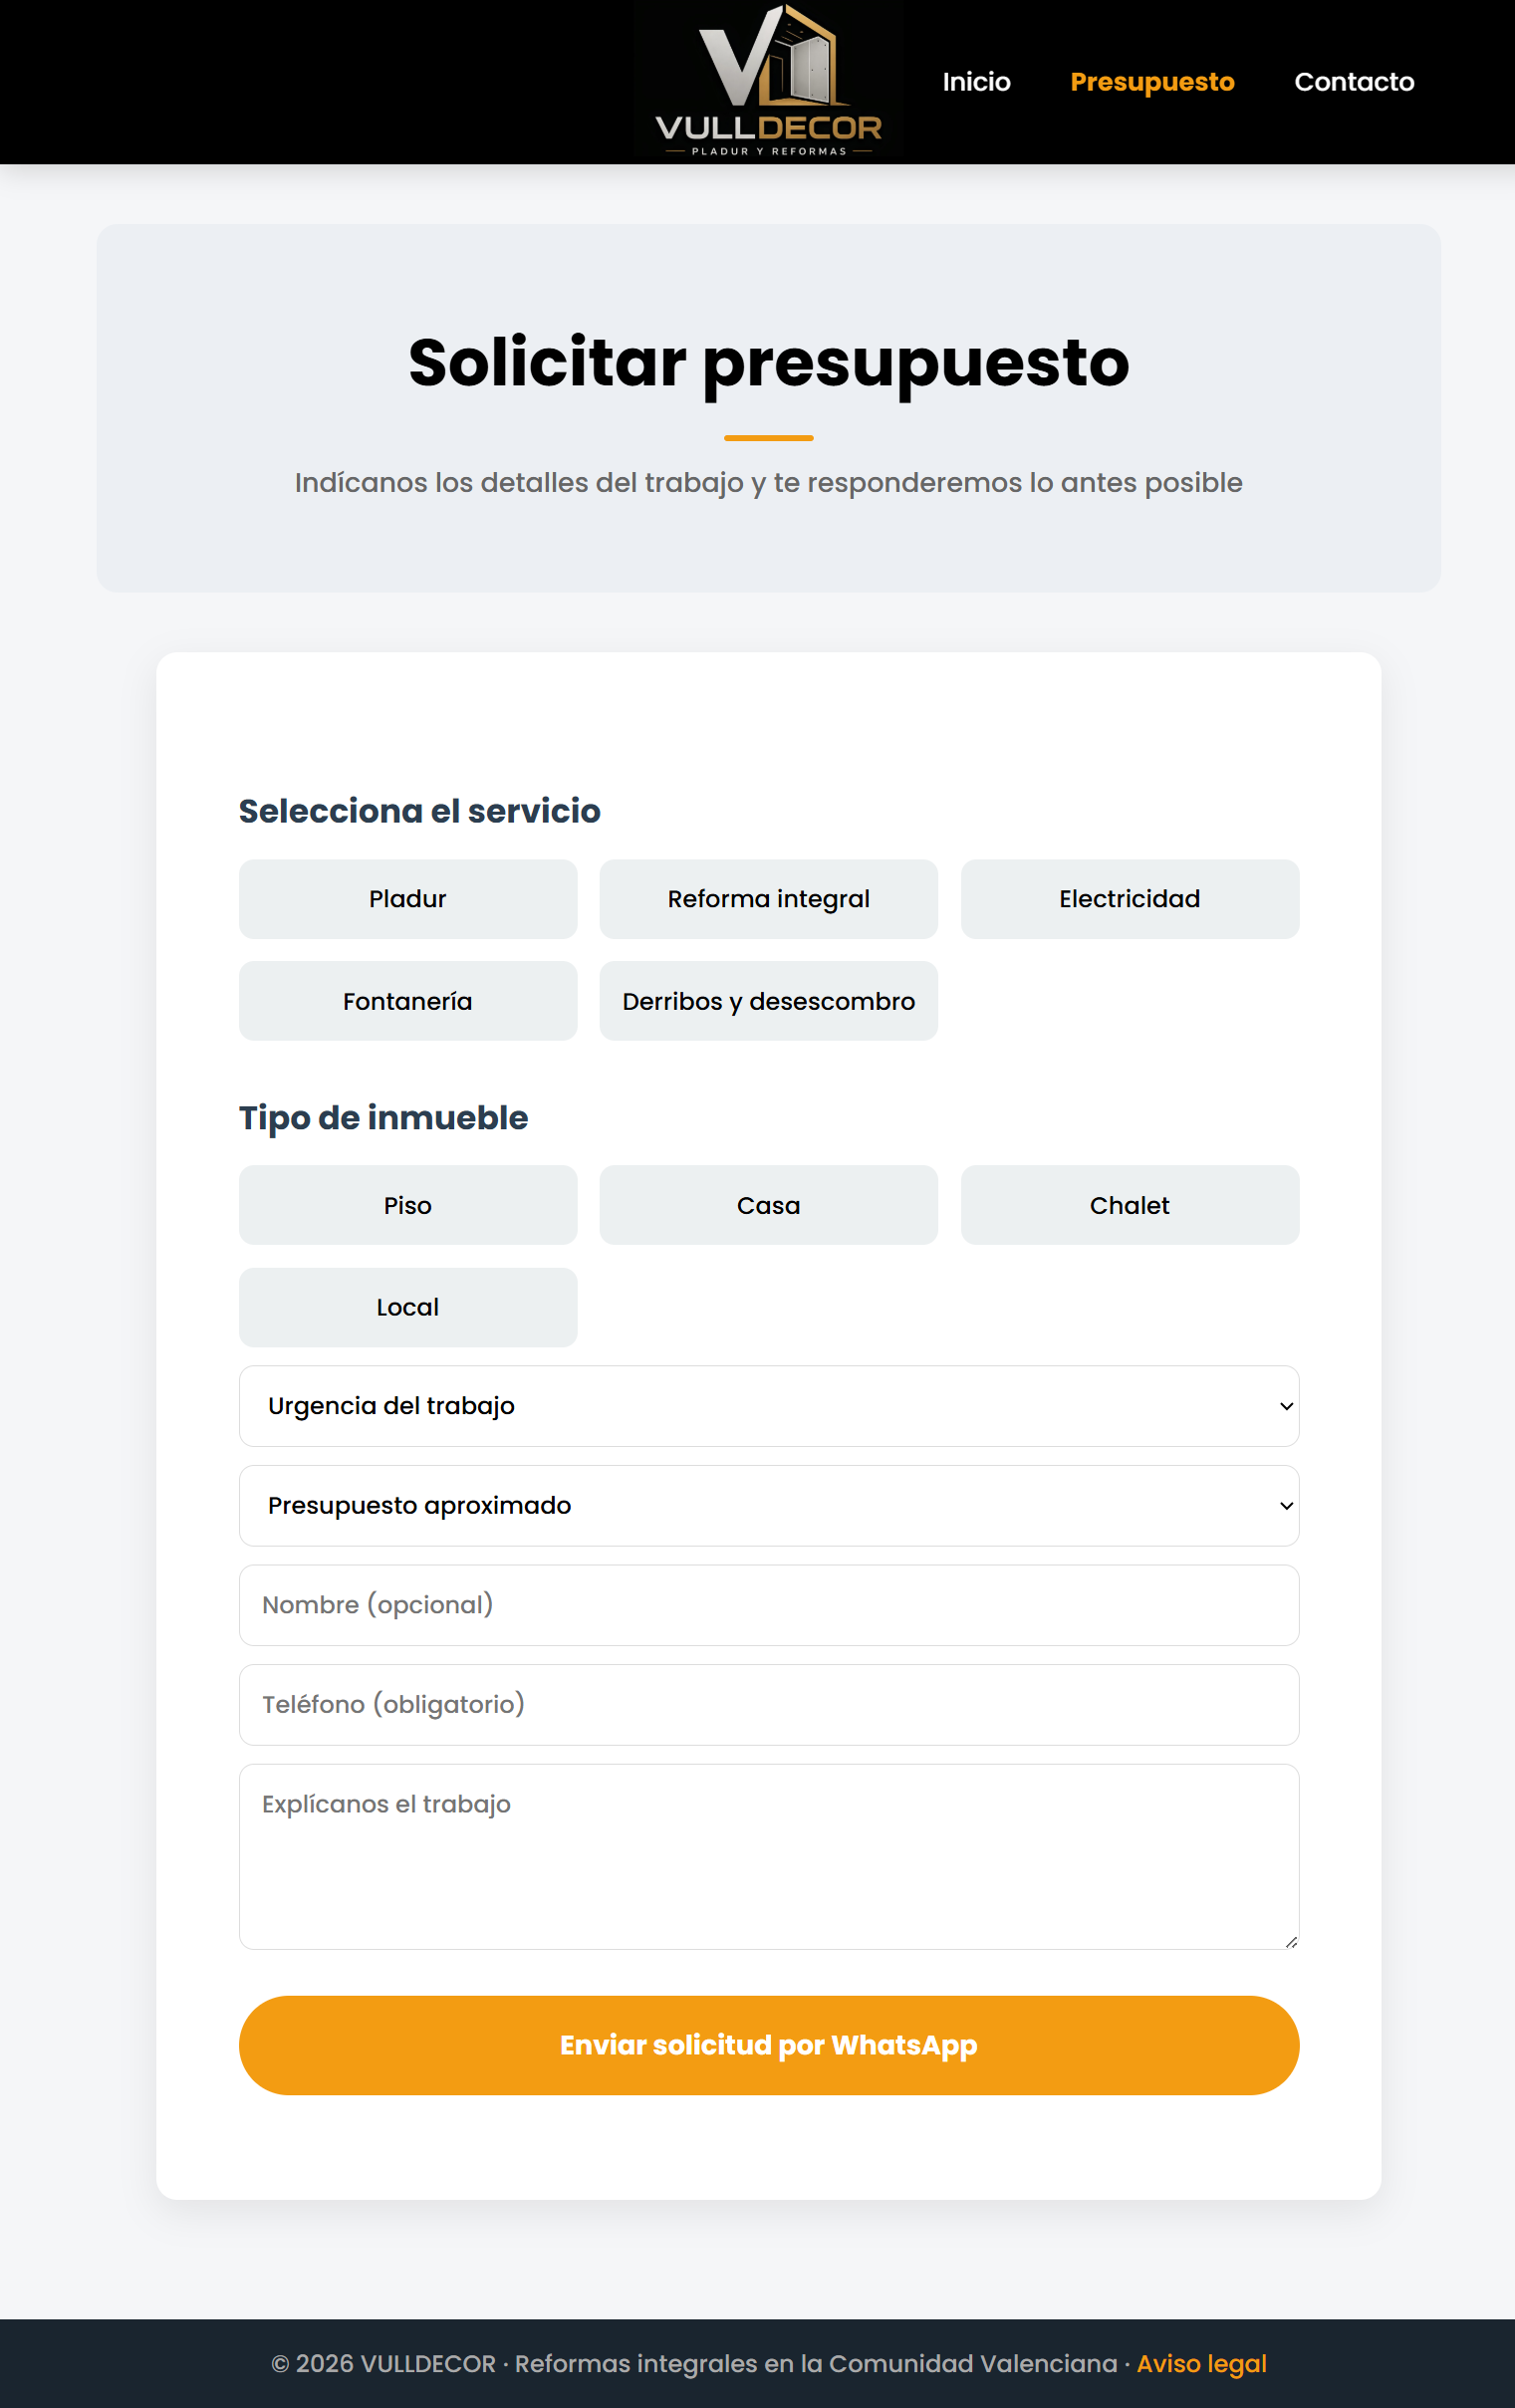This screenshot has width=1515, height=2408.
Task: Focus the Explícanos el trabajo textarea
Action: 769,1857
